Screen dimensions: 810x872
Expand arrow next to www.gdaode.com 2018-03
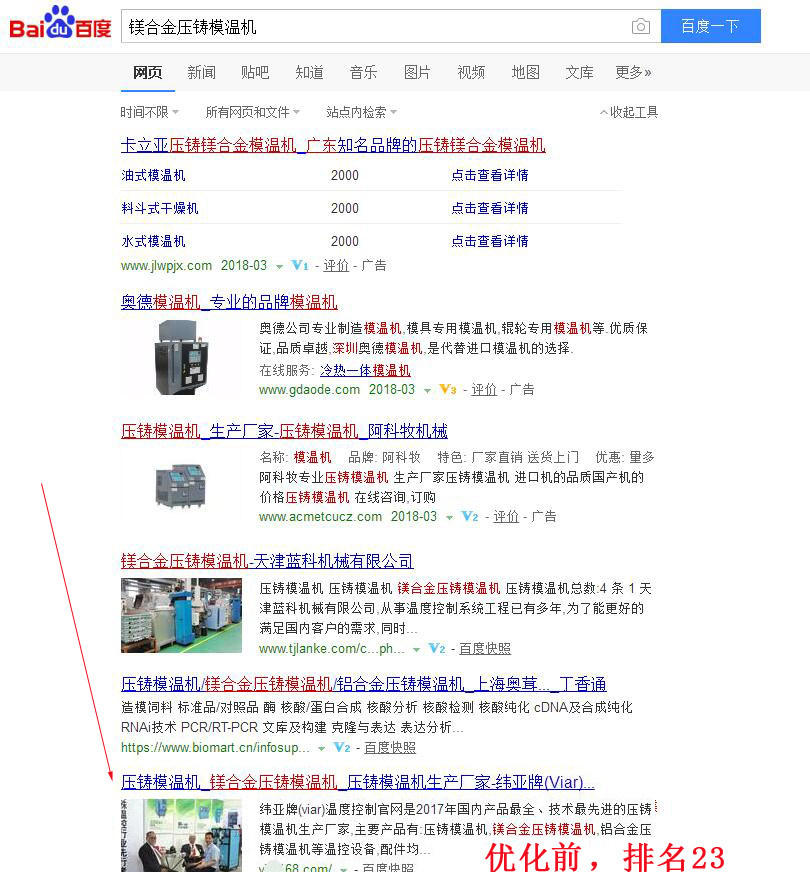point(427,391)
